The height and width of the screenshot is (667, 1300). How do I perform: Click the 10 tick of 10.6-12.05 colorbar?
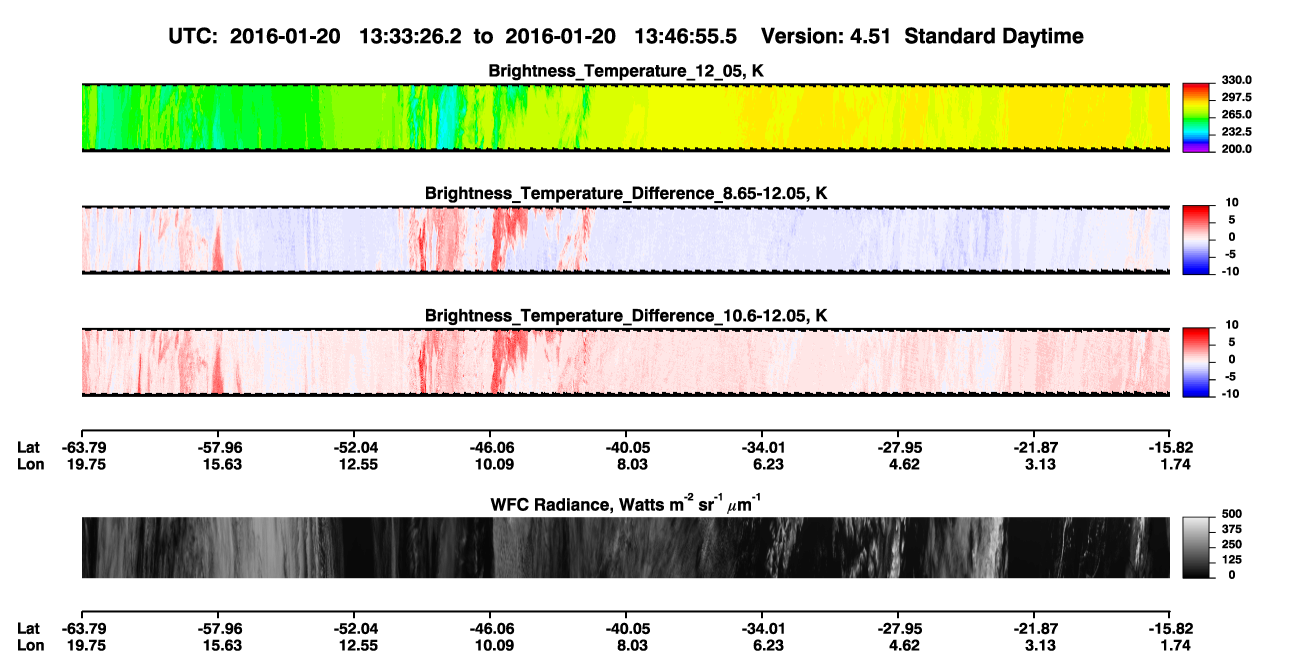(x=1231, y=324)
